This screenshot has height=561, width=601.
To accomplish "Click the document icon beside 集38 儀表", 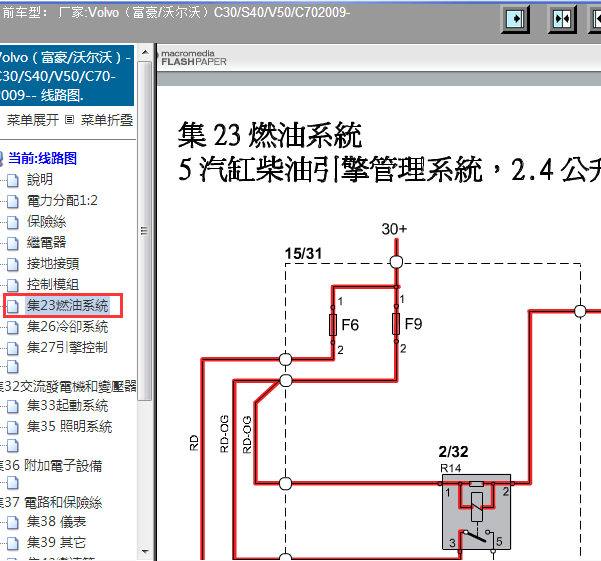I will coord(13,522).
